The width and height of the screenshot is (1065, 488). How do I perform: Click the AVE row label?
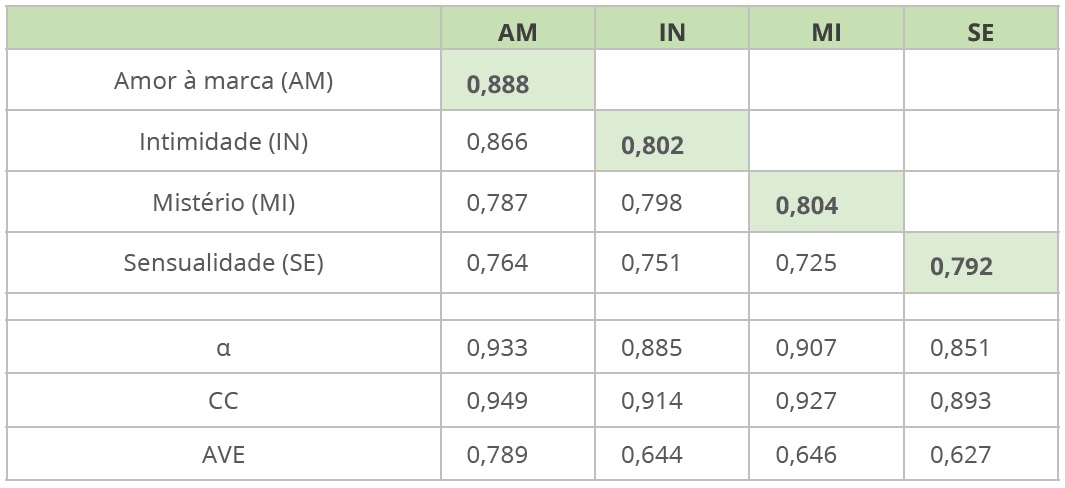(x=223, y=455)
